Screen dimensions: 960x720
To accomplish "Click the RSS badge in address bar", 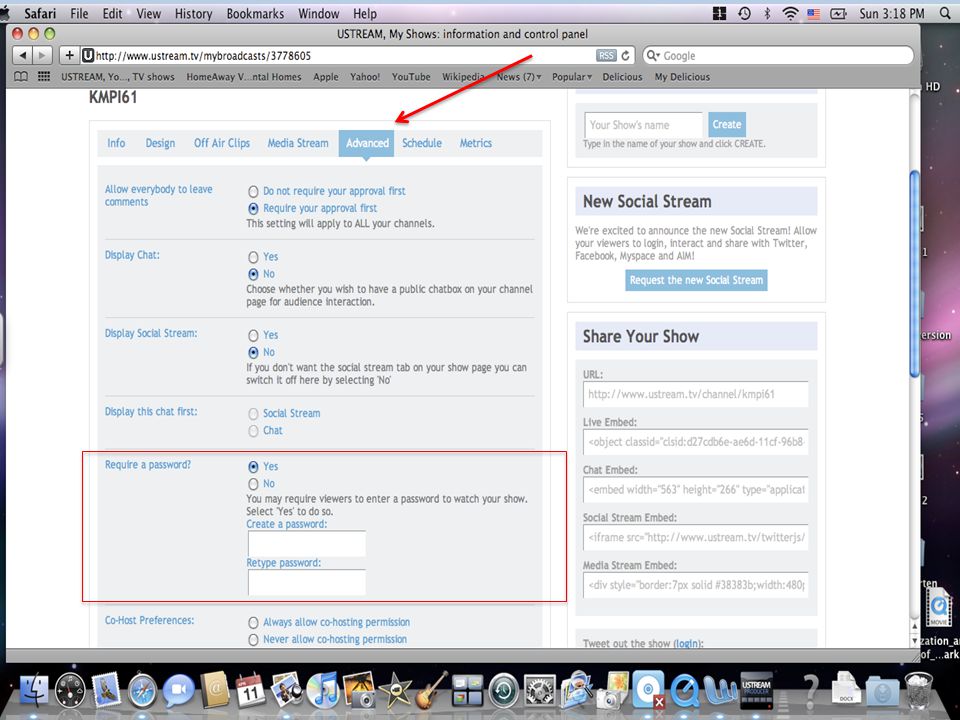I will pos(606,56).
